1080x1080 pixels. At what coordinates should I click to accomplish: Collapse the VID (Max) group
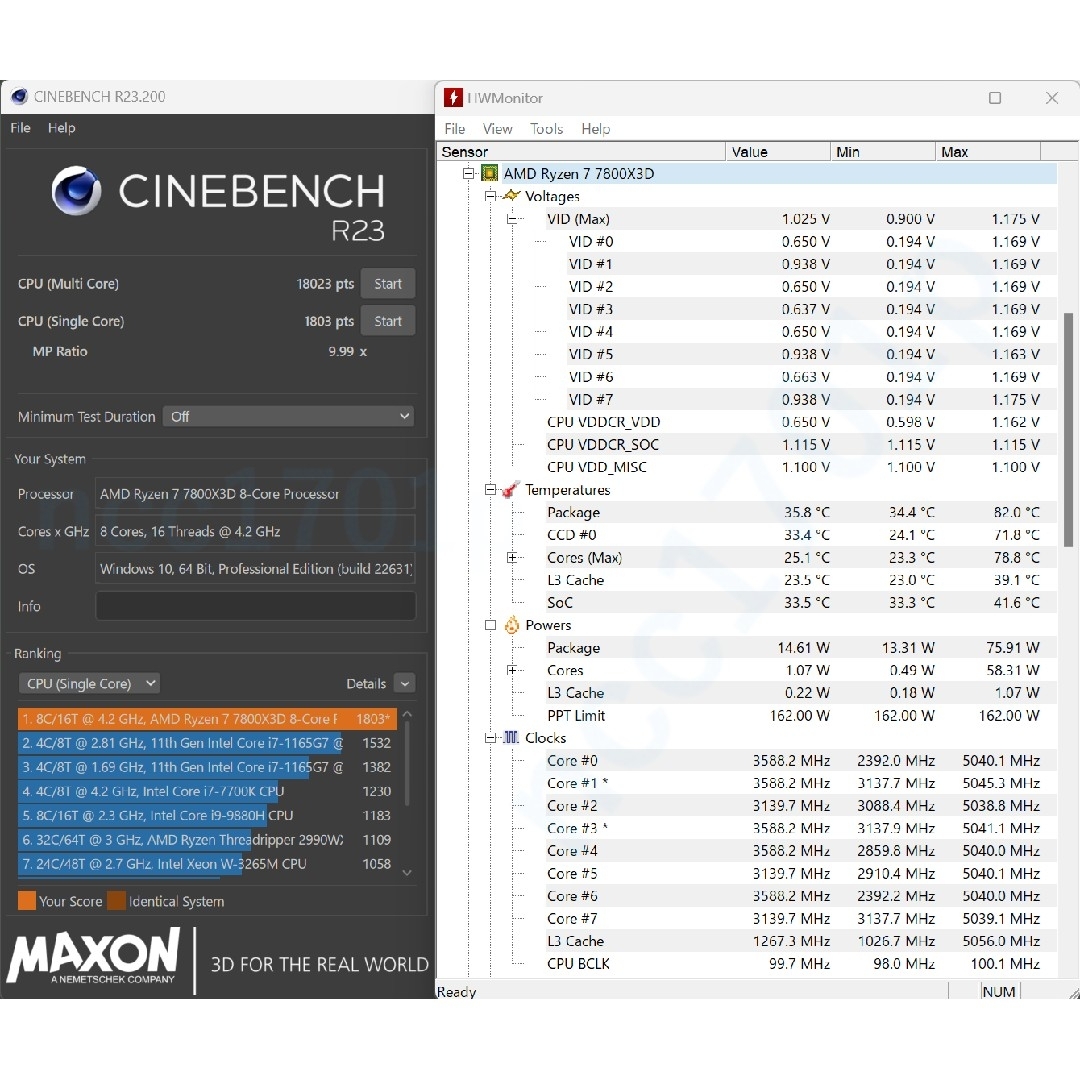[512, 219]
